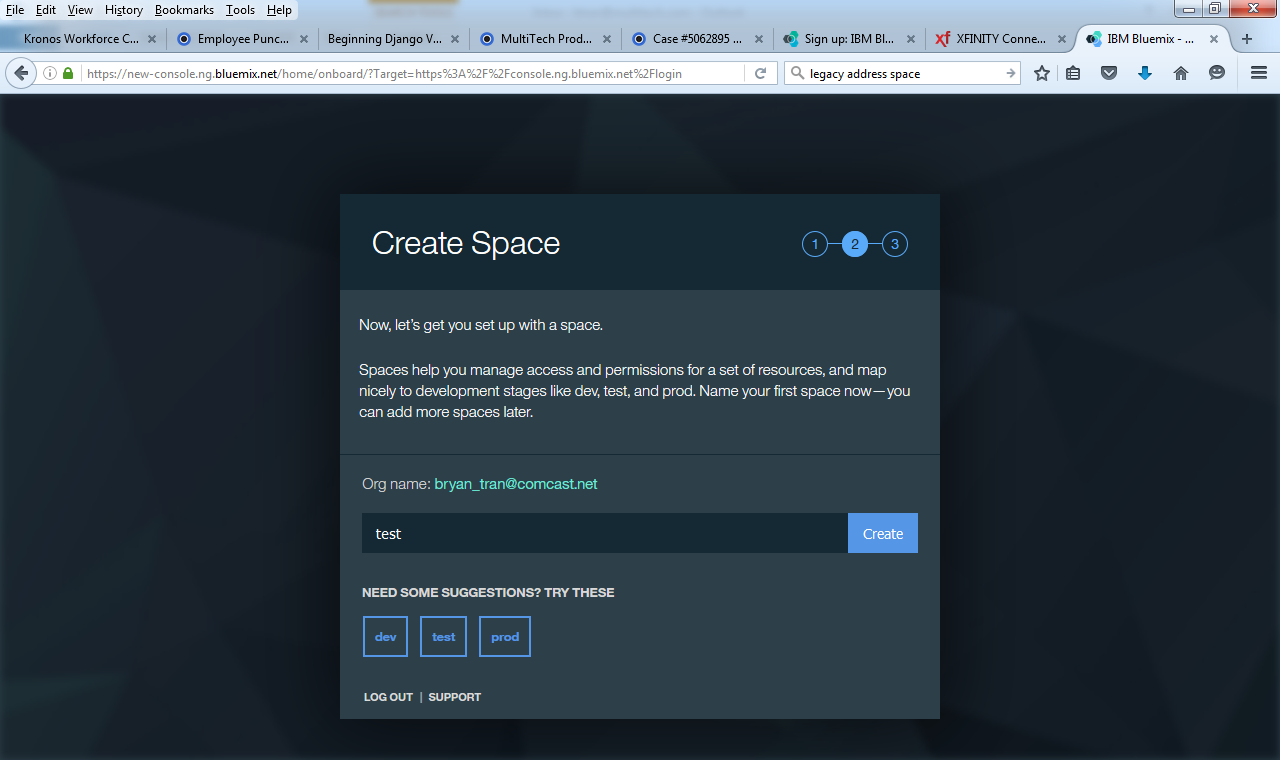This screenshot has height=760, width=1280.
Task: Click the space name input field
Action: pyautogui.click(x=604, y=534)
